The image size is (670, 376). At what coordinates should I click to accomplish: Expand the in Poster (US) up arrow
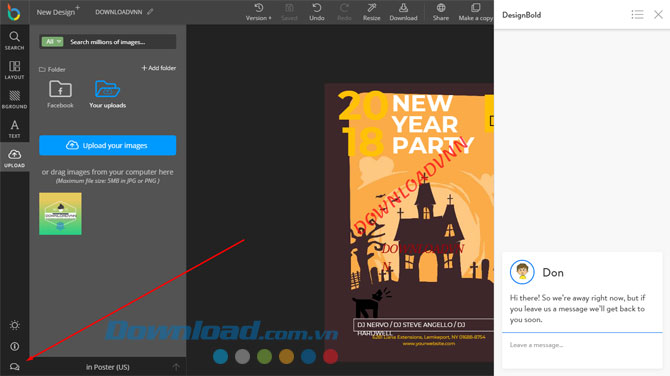[176, 367]
